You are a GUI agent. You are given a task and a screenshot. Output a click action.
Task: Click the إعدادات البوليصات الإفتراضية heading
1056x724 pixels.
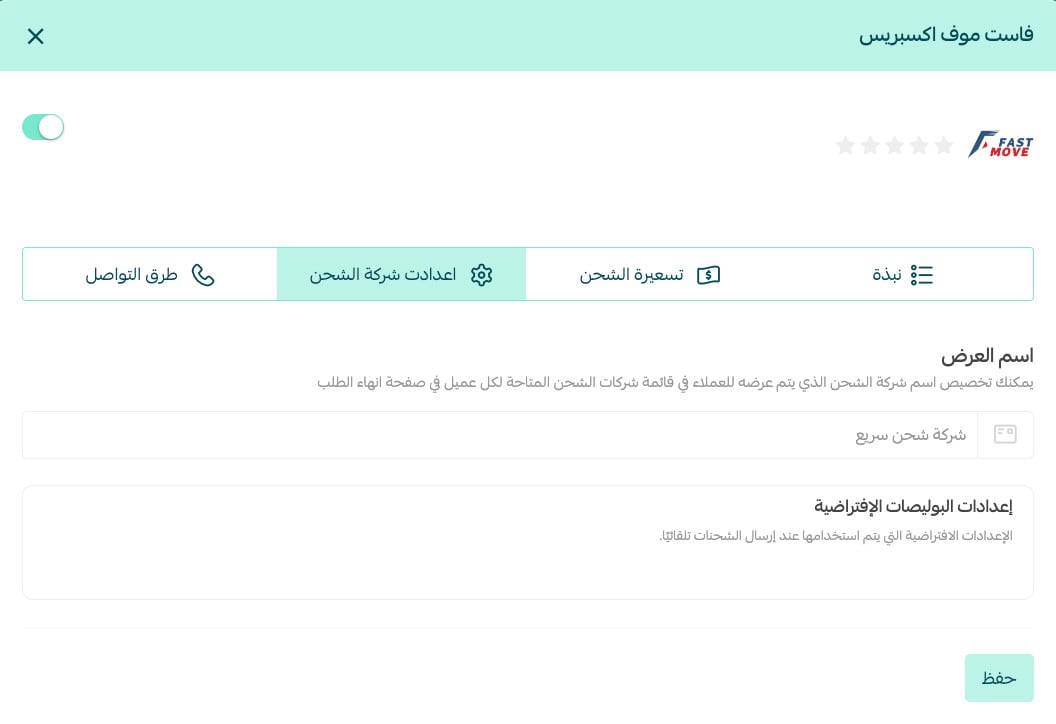913,506
